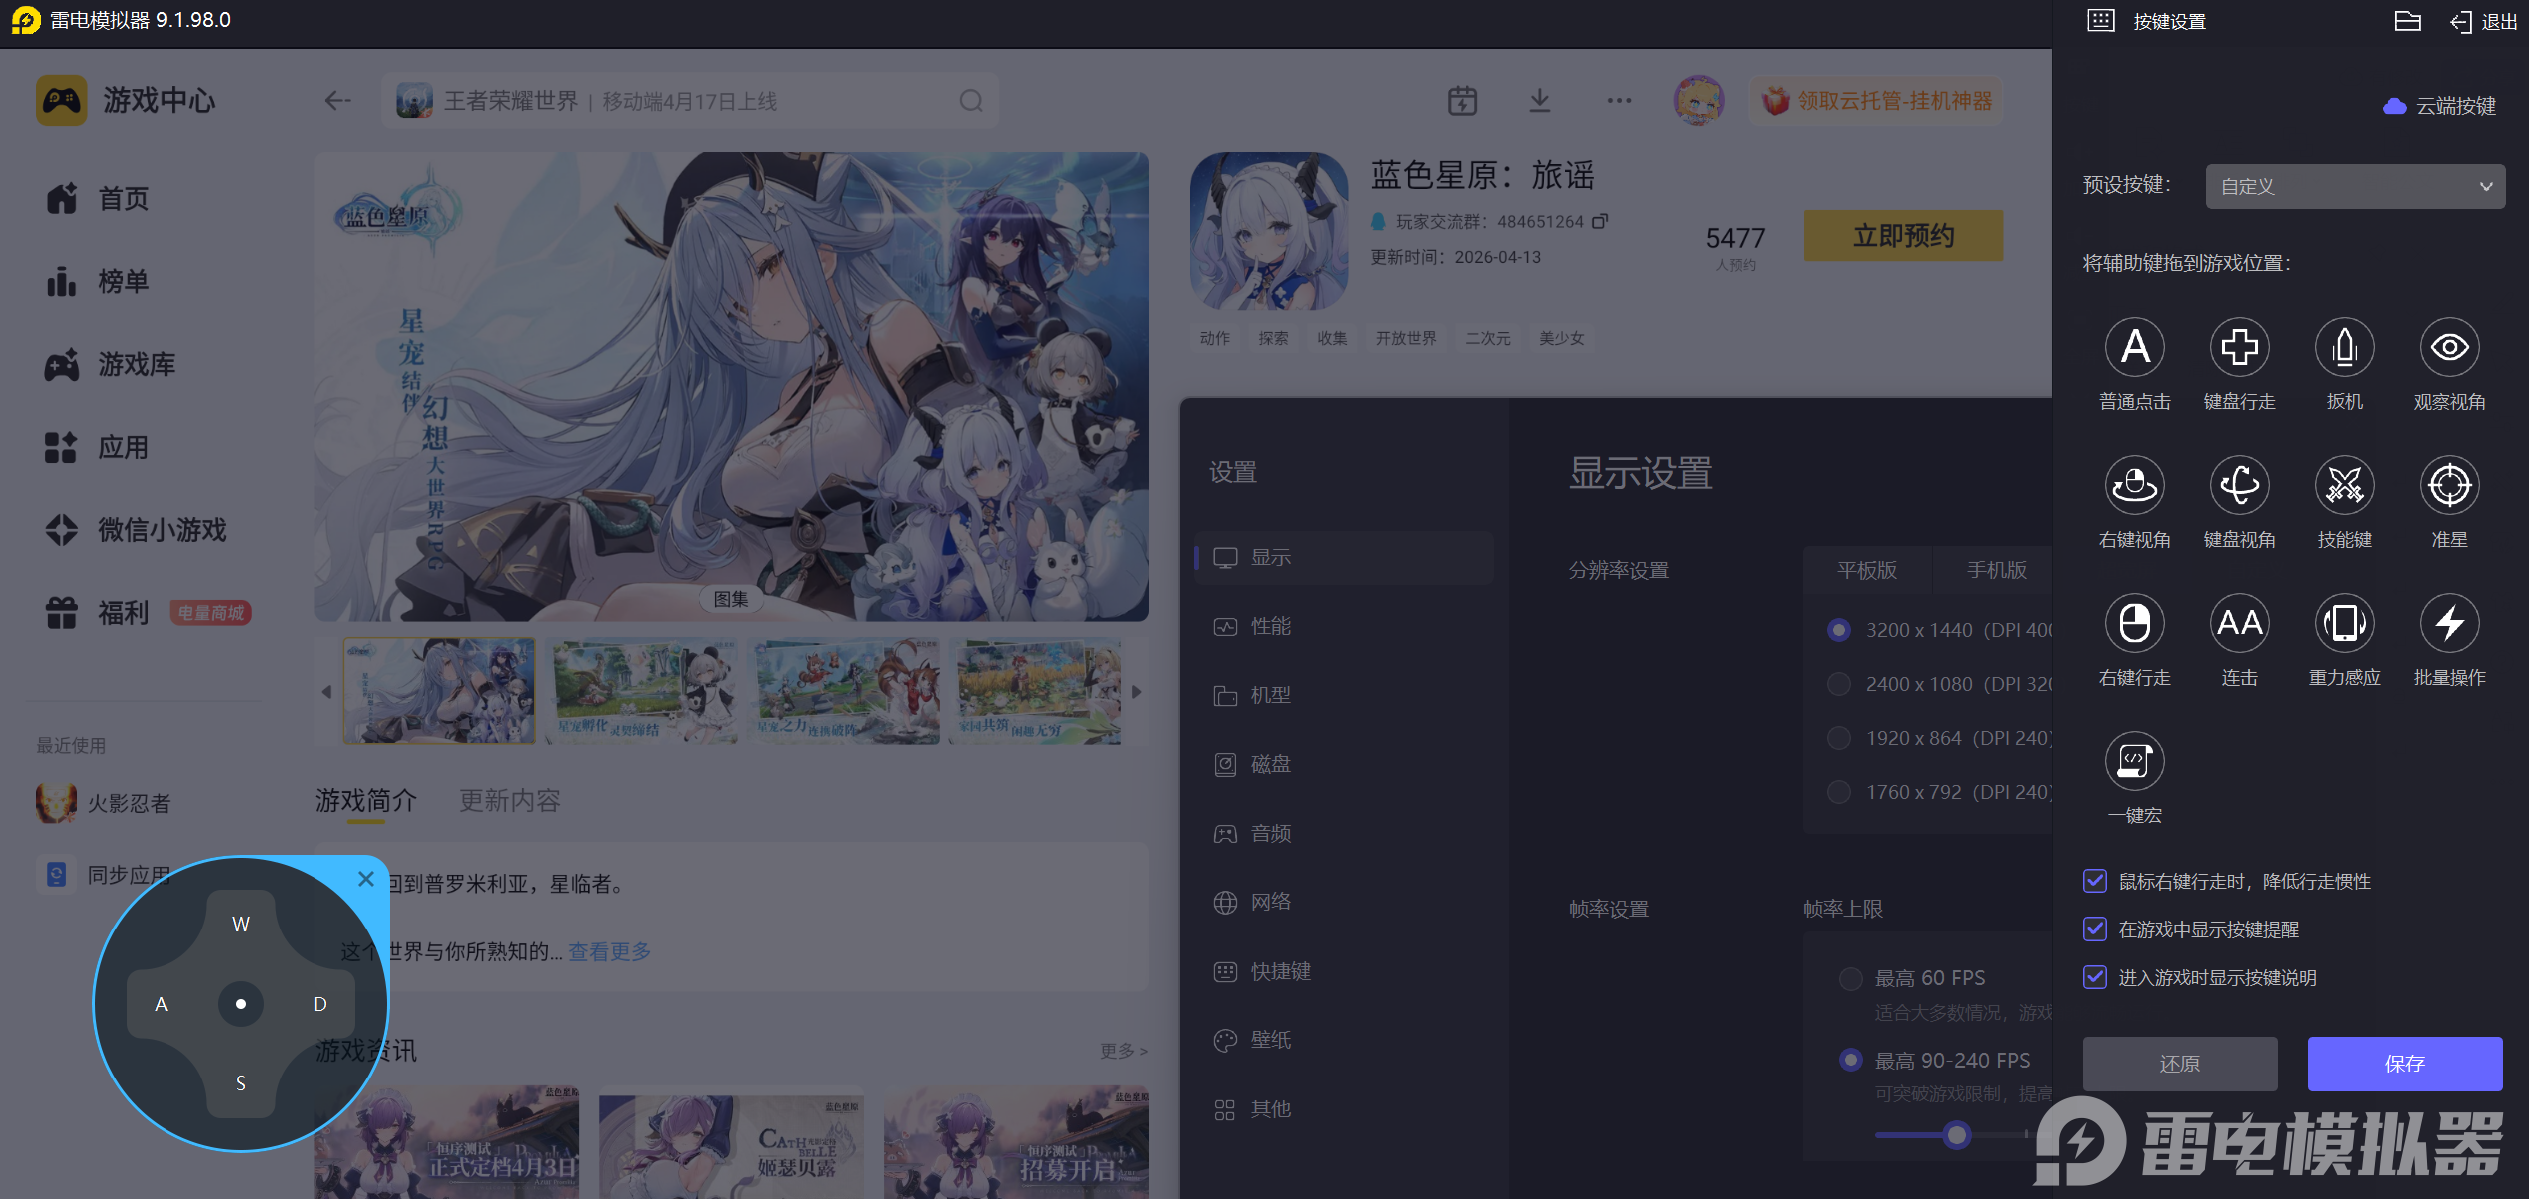The width and height of the screenshot is (2529, 1199).
Task: Adjust the FPS limit slider handle
Action: (1957, 1135)
